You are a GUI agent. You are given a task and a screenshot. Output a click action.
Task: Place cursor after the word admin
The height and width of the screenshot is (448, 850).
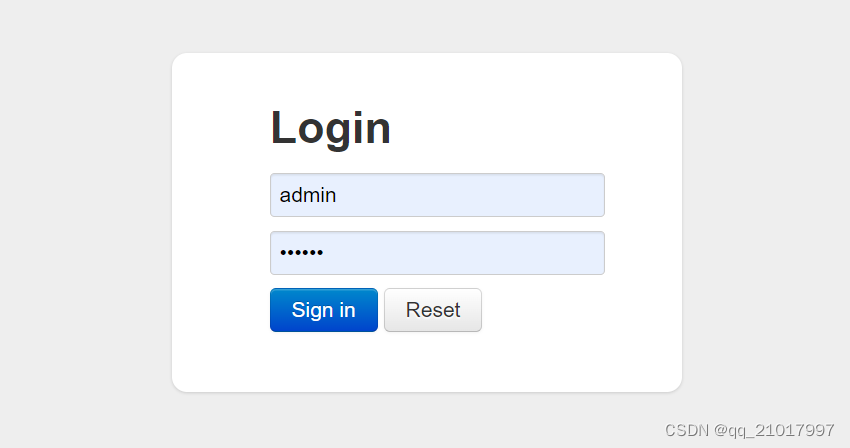(337, 195)
